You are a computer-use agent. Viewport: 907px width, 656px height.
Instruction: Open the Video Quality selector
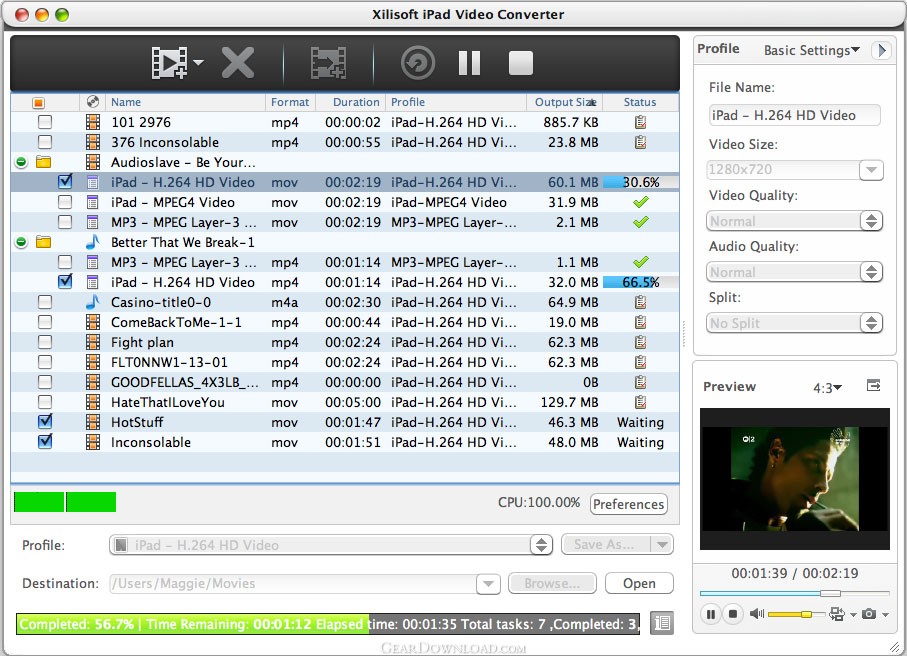pyautogui.click(x=794, y=221)
